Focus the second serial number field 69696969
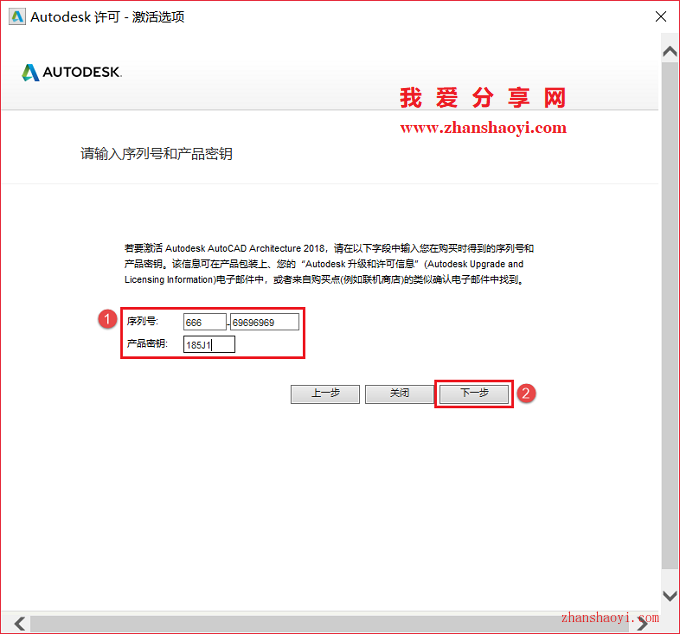The image size is (680, 634). 265,322
